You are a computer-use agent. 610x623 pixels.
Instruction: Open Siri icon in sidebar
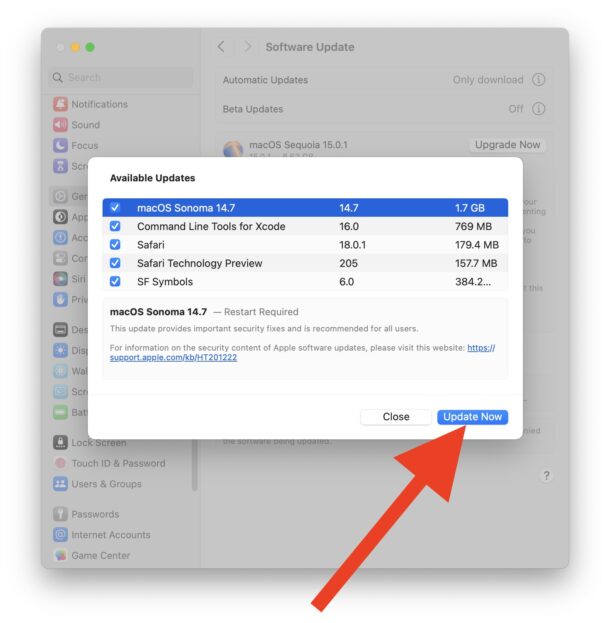[60, 279]
